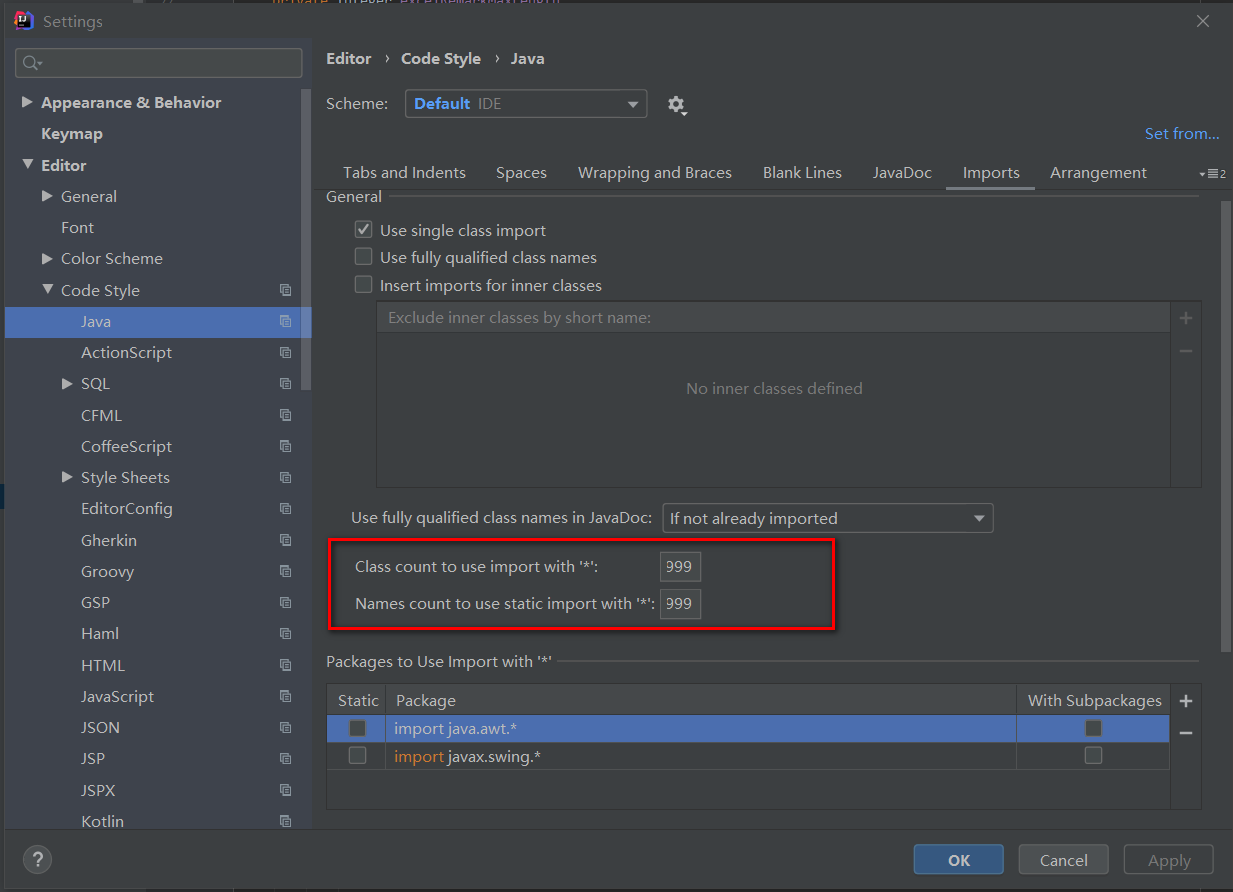Open the JavaDoc tab
The width and height of the screenshot is (1233, 892).
tap(902, 173)
